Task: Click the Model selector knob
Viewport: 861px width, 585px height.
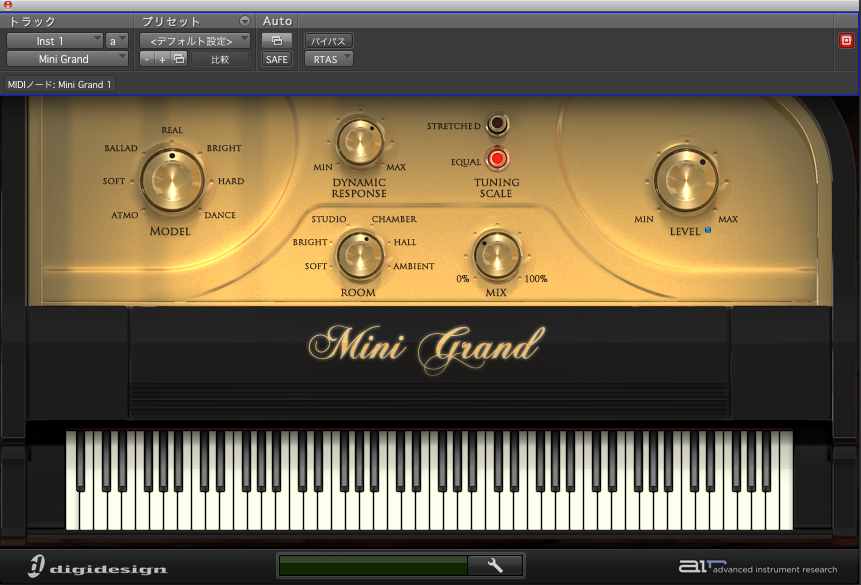Action: pyautogui.click(x=172, y=181)
